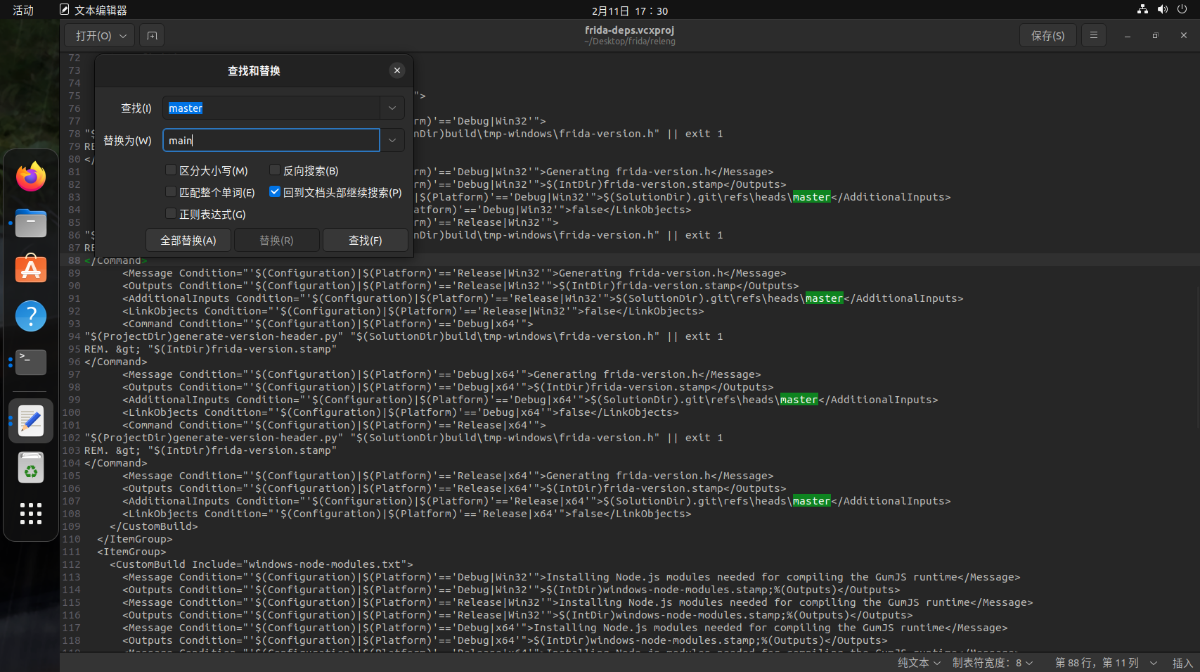Open Firefox from the dock
Viewport: 1200px width, 672px height.
(31, 177)
